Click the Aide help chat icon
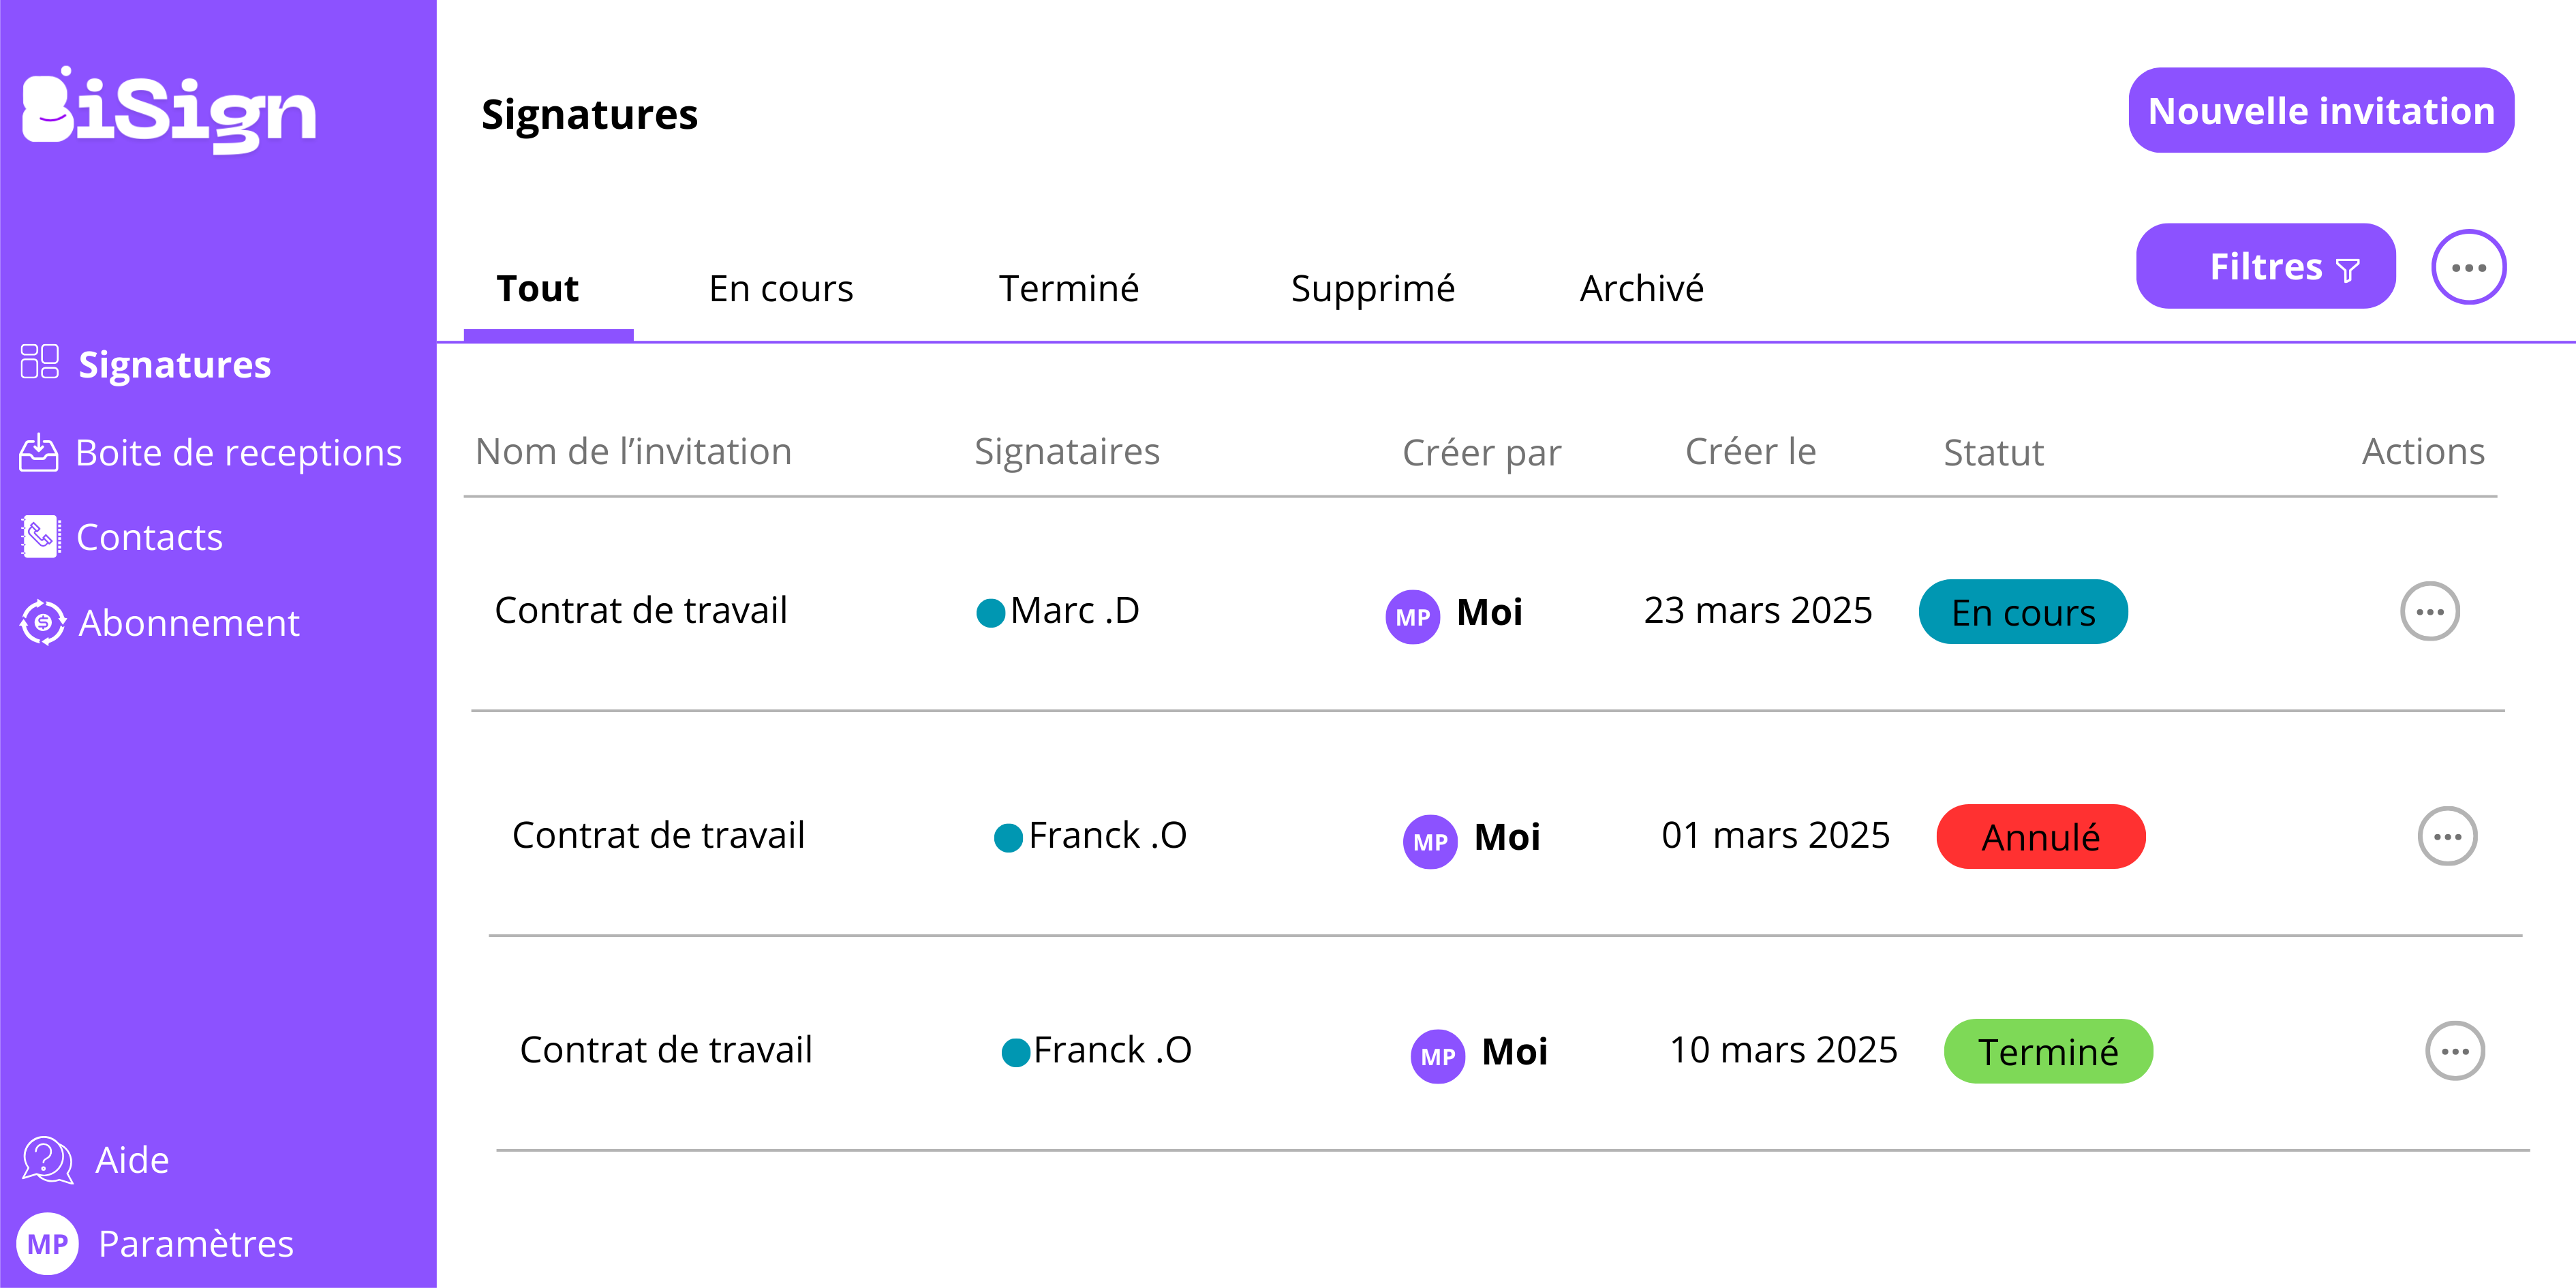 coord(47,1160)
